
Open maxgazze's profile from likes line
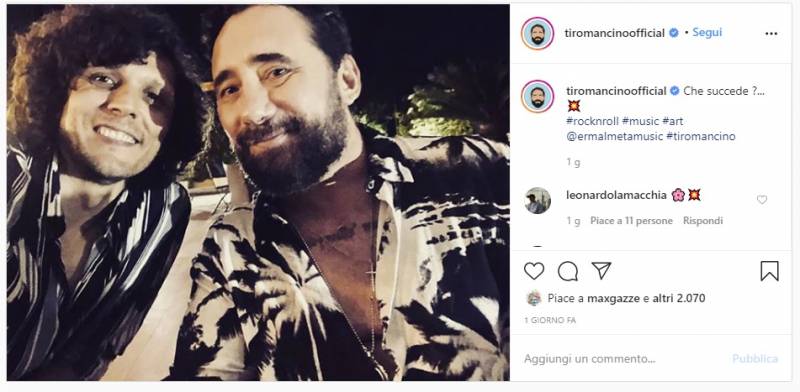[614, 299]
